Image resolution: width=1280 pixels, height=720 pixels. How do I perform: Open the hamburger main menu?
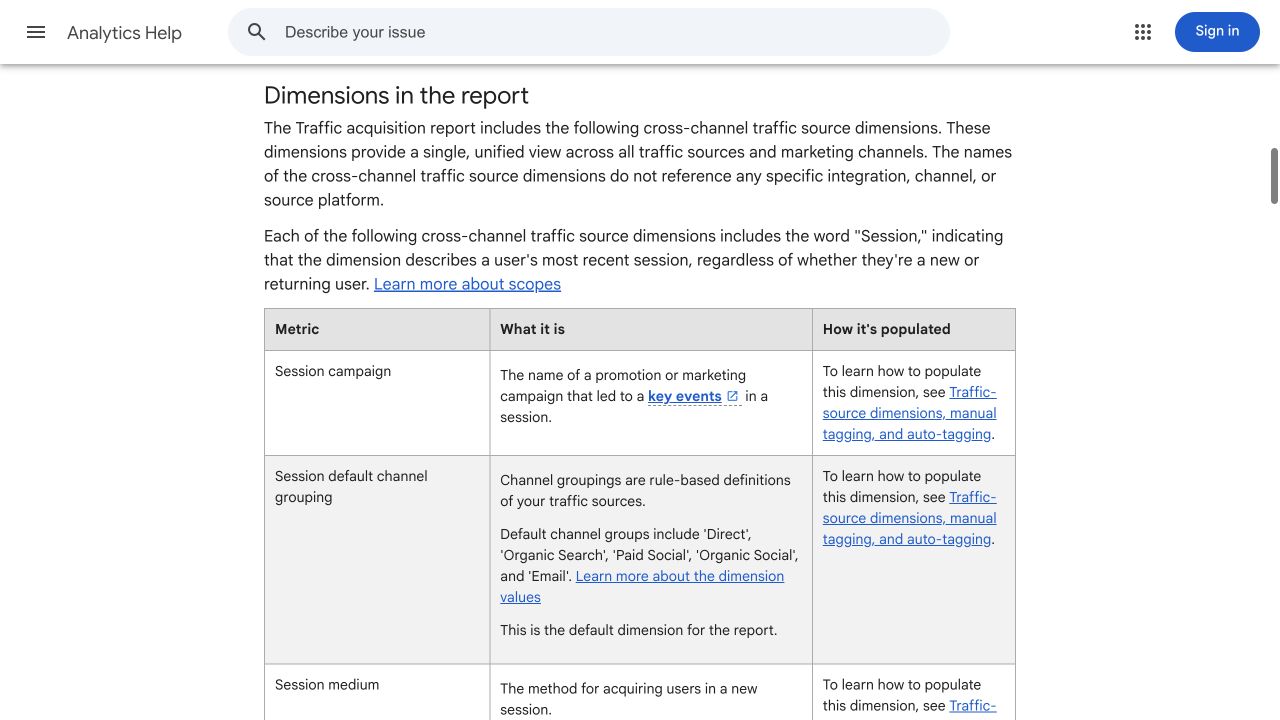pyautogui.click(x=36, y=32)
